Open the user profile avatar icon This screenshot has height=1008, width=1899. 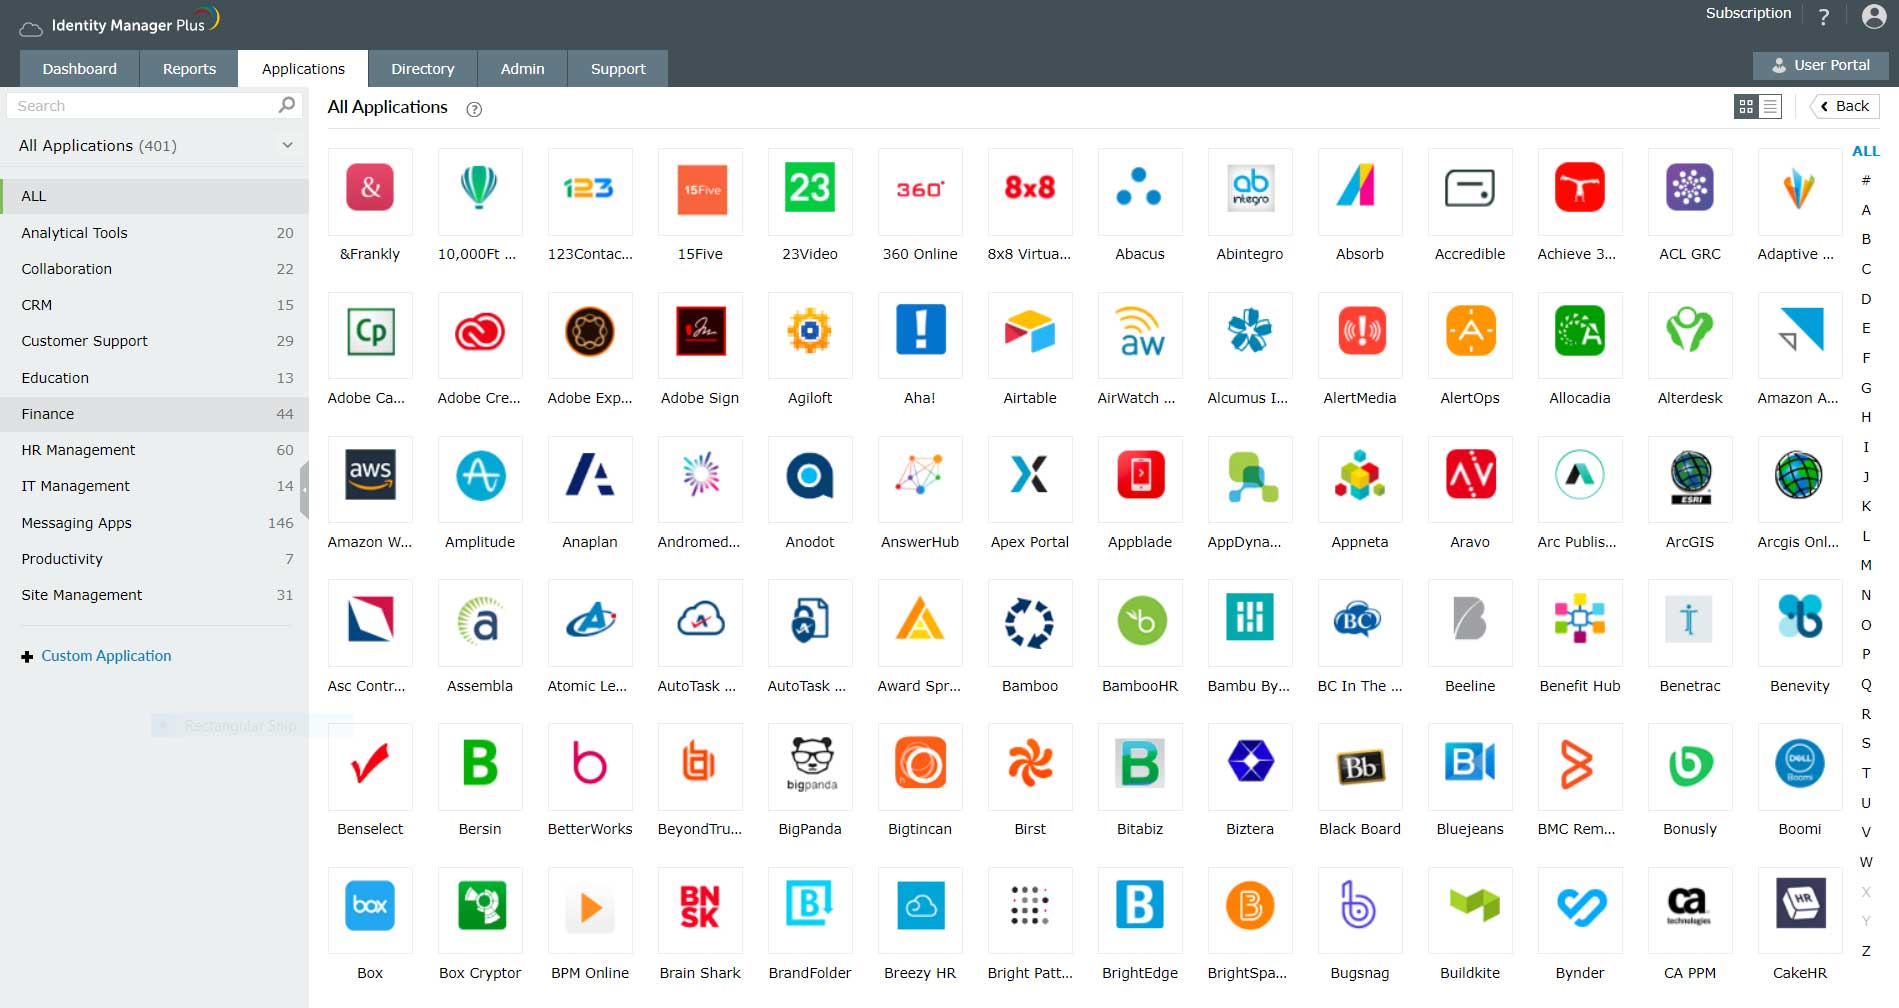[1874, 16]
